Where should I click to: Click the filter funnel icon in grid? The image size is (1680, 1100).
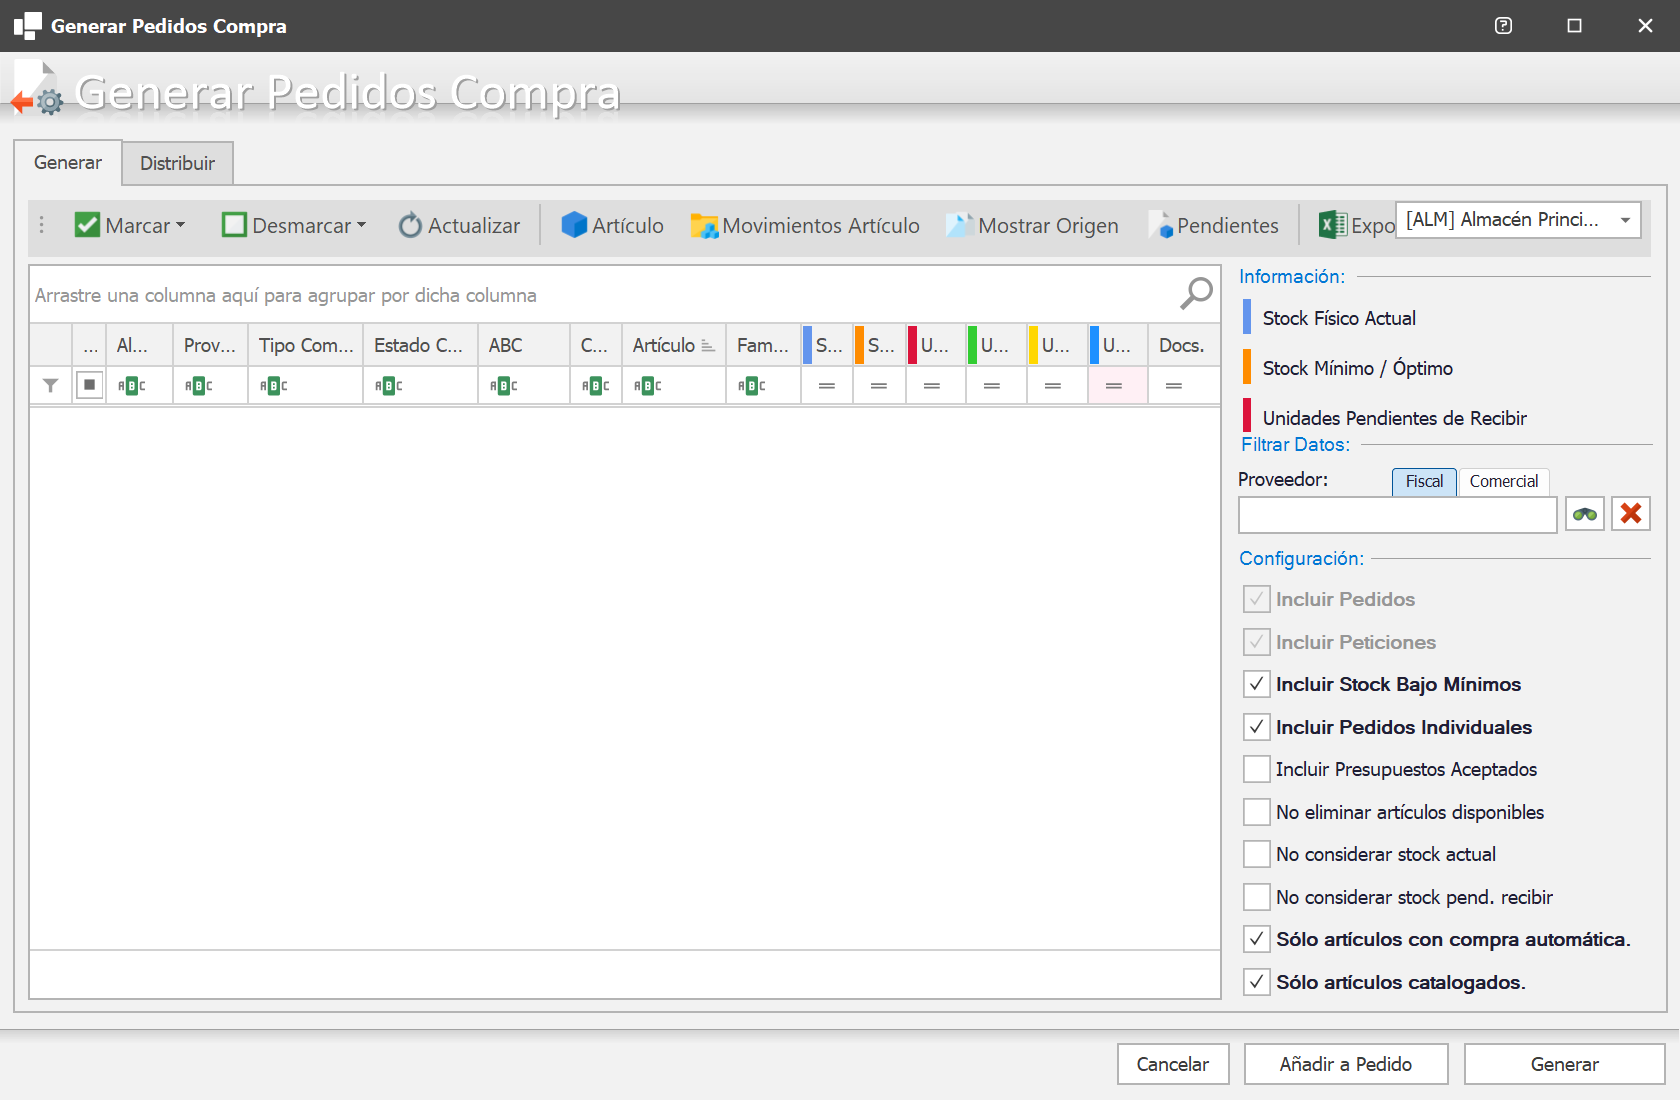pos(51,385)
